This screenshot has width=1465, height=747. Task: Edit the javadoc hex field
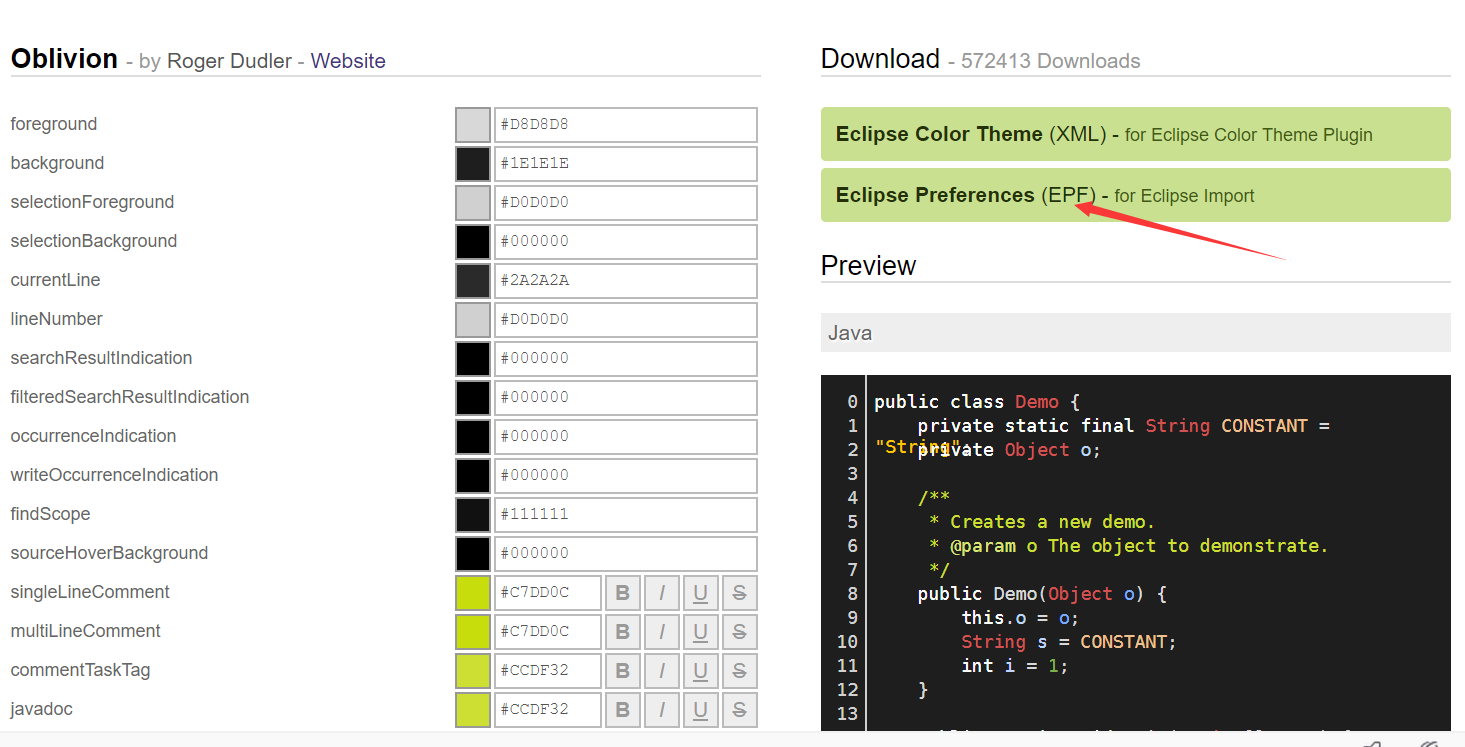[x=548, y=710]
